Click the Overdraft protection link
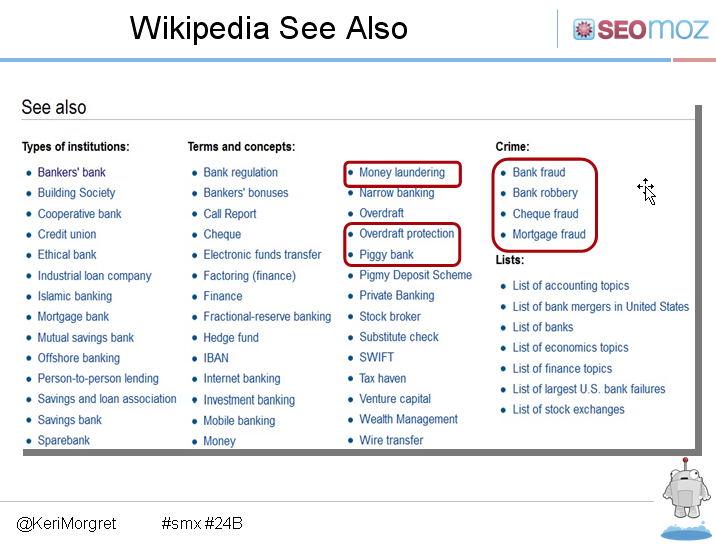Viewport: 716px width, 544px height. point(406,233)
